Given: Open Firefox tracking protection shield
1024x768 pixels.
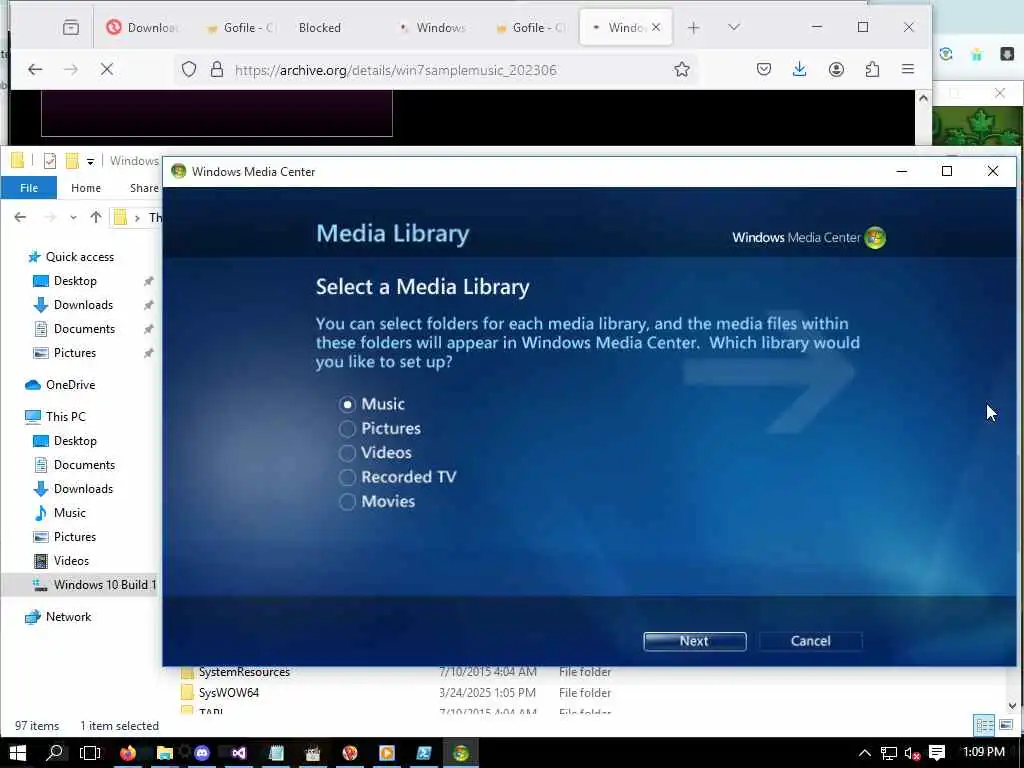Looking at the screenshot, I should pyautogui.click(x=189, y=69).
